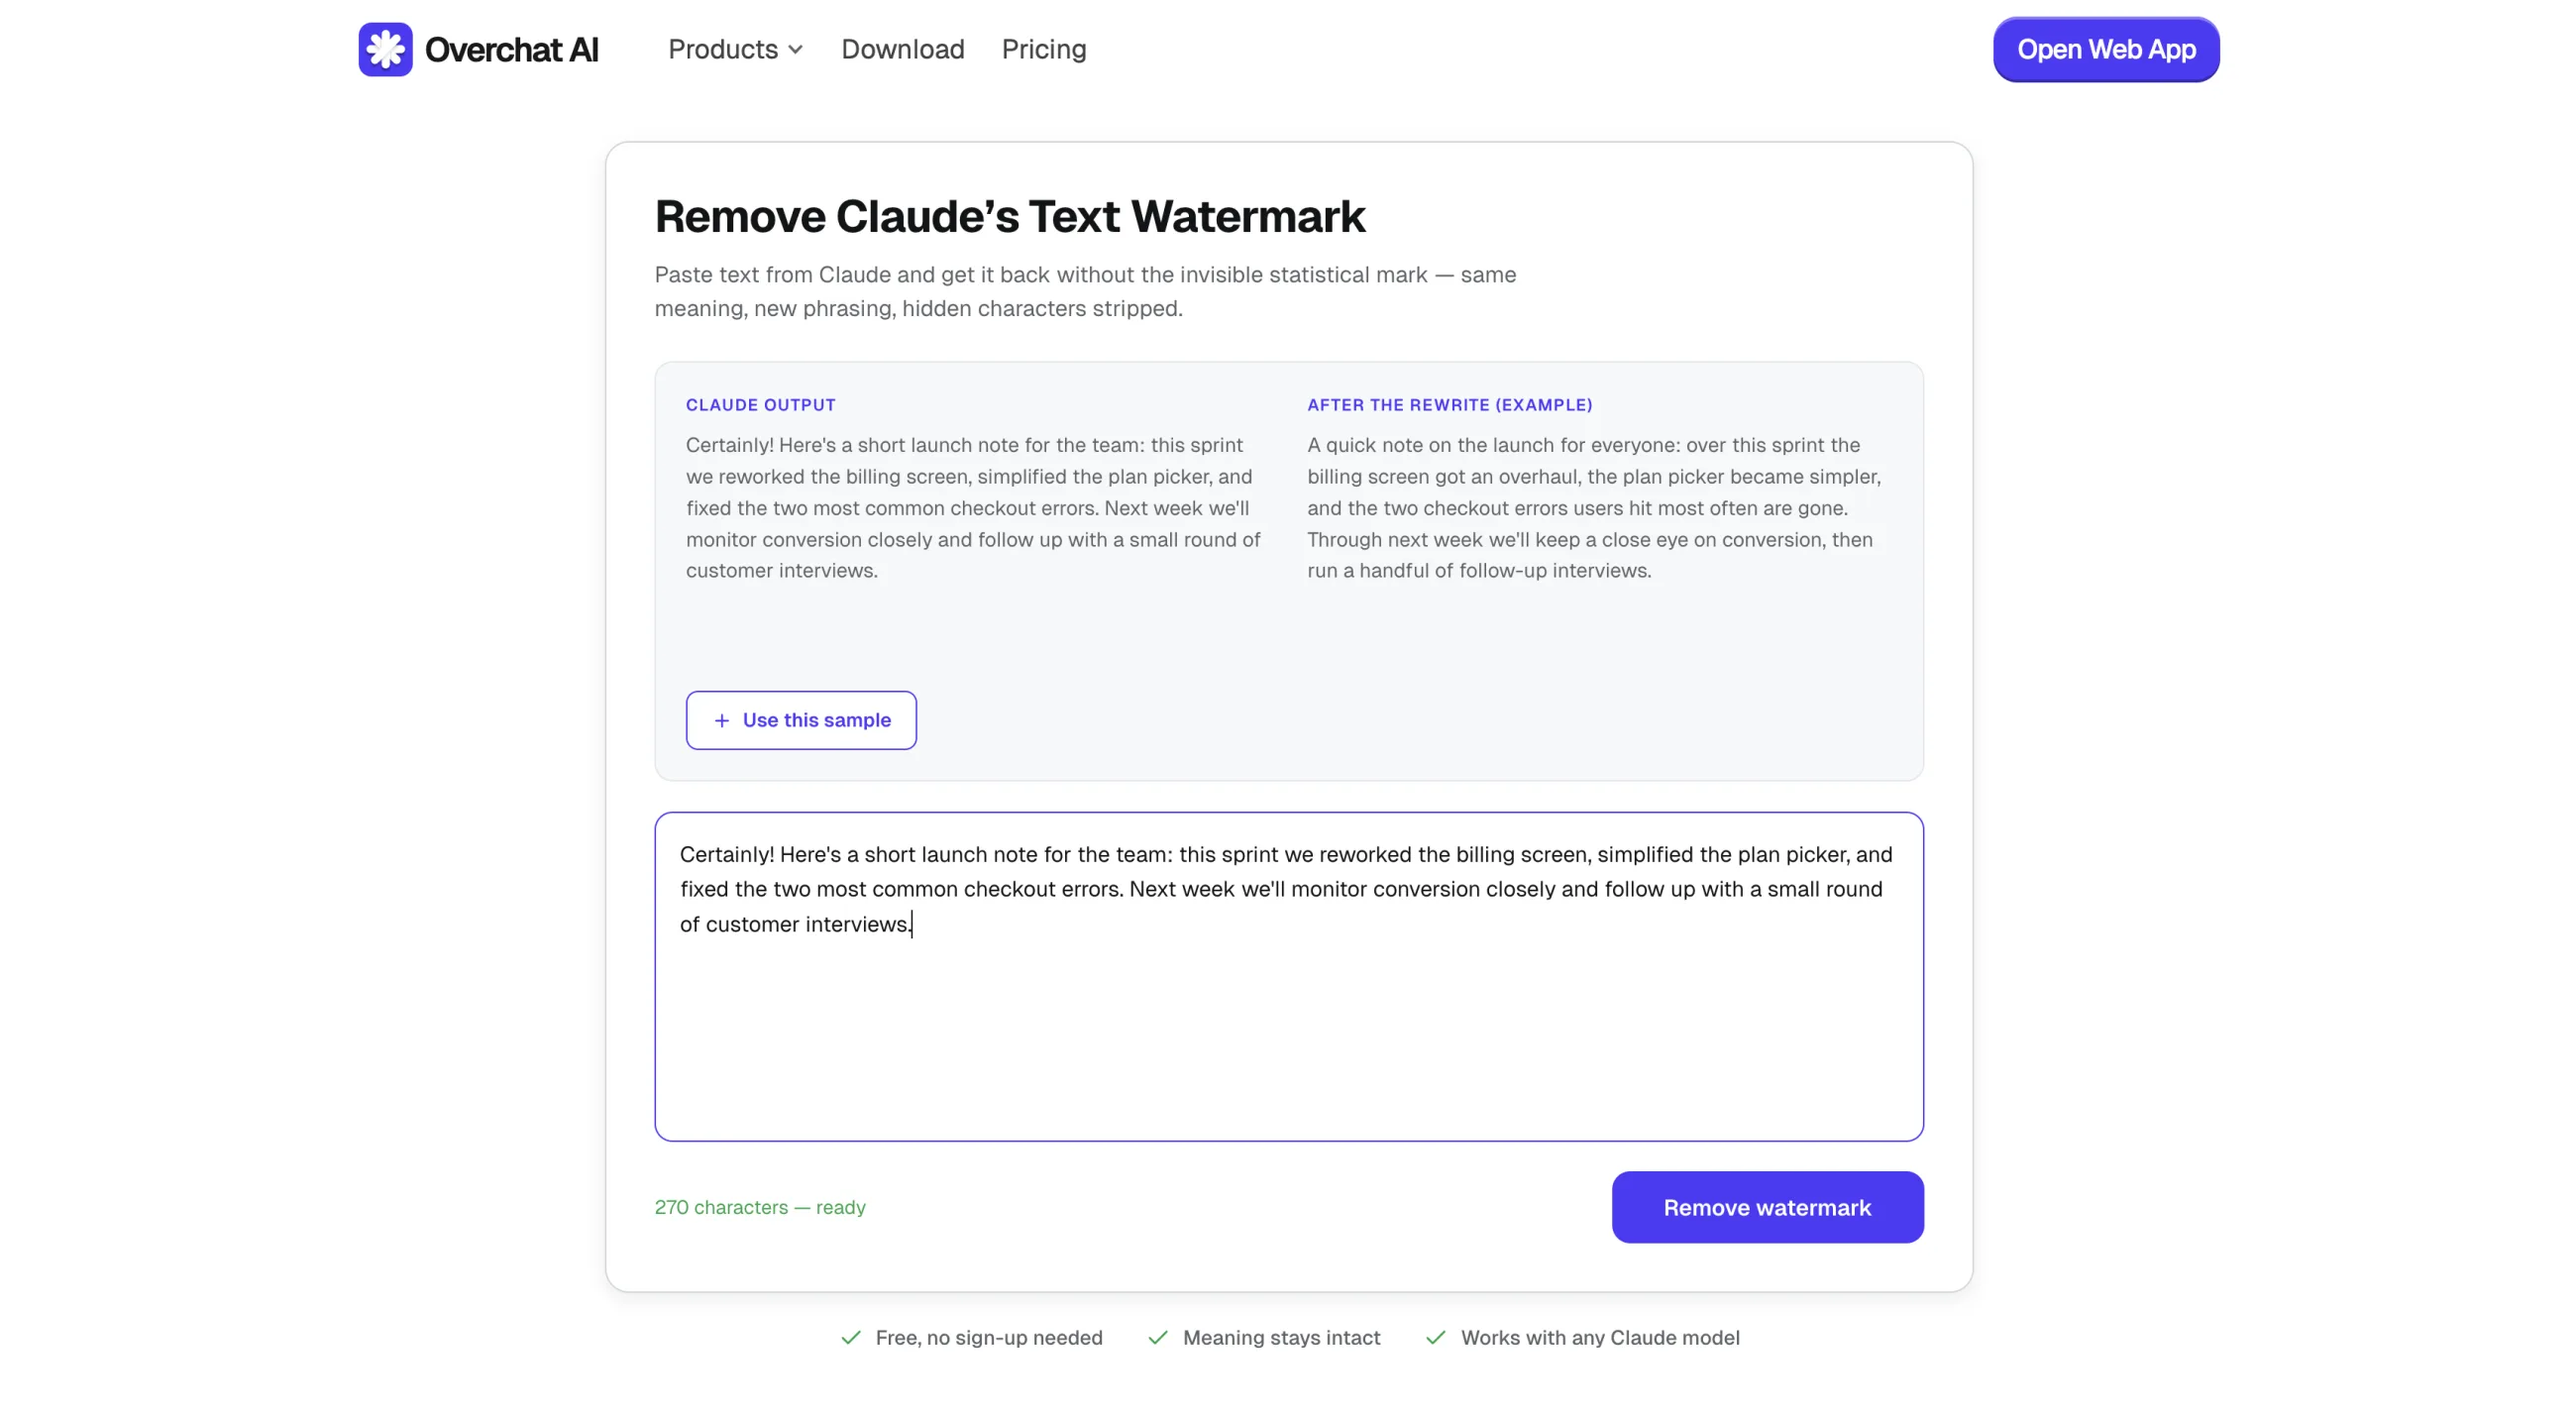
Task: Click the '270 characters — ready' status text
Action: [759, 1207]
